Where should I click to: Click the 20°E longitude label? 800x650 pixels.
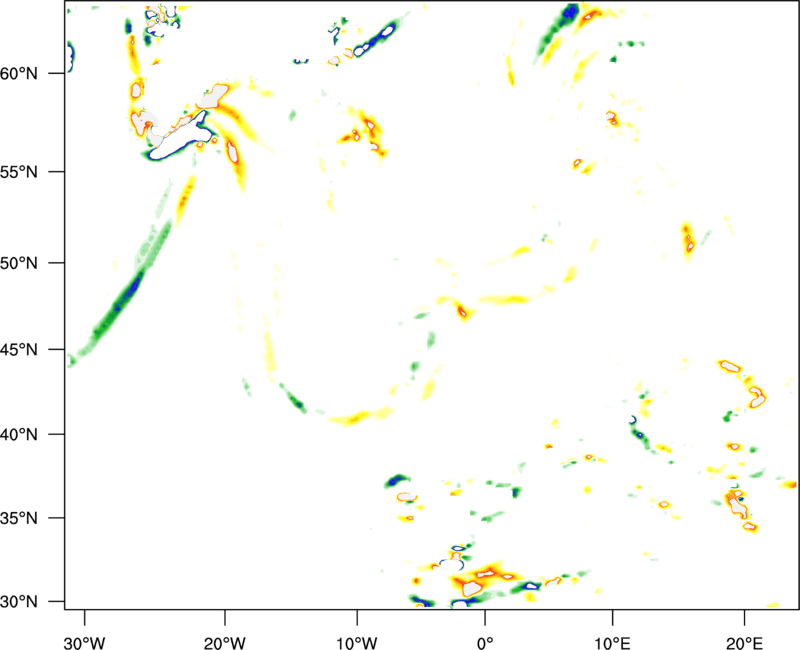point(744,643)
